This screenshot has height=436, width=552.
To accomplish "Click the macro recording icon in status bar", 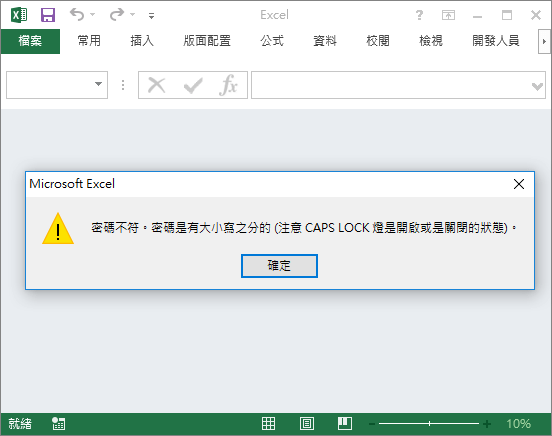I will click(58, 424).
